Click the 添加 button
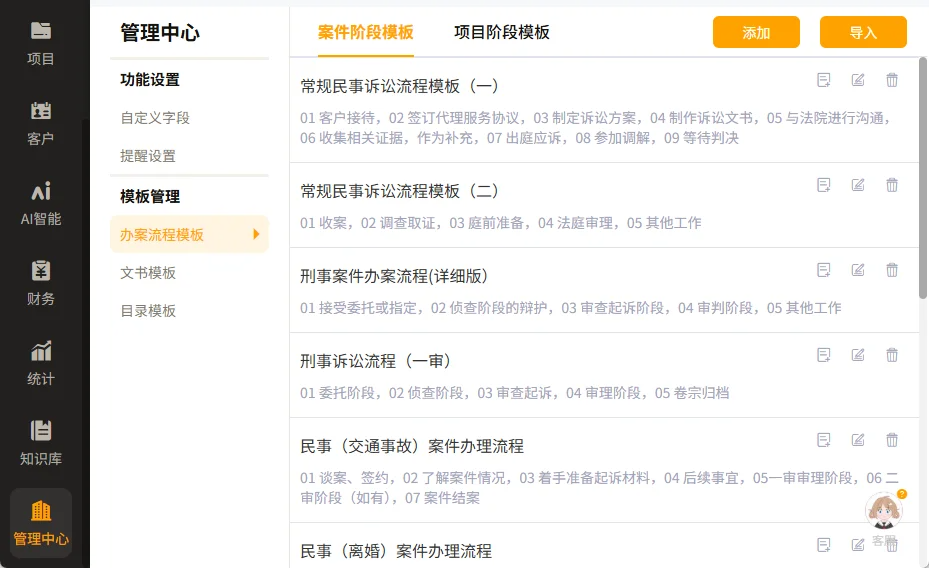The width and height of the screenshot is (929, 568). click(756, 32)
